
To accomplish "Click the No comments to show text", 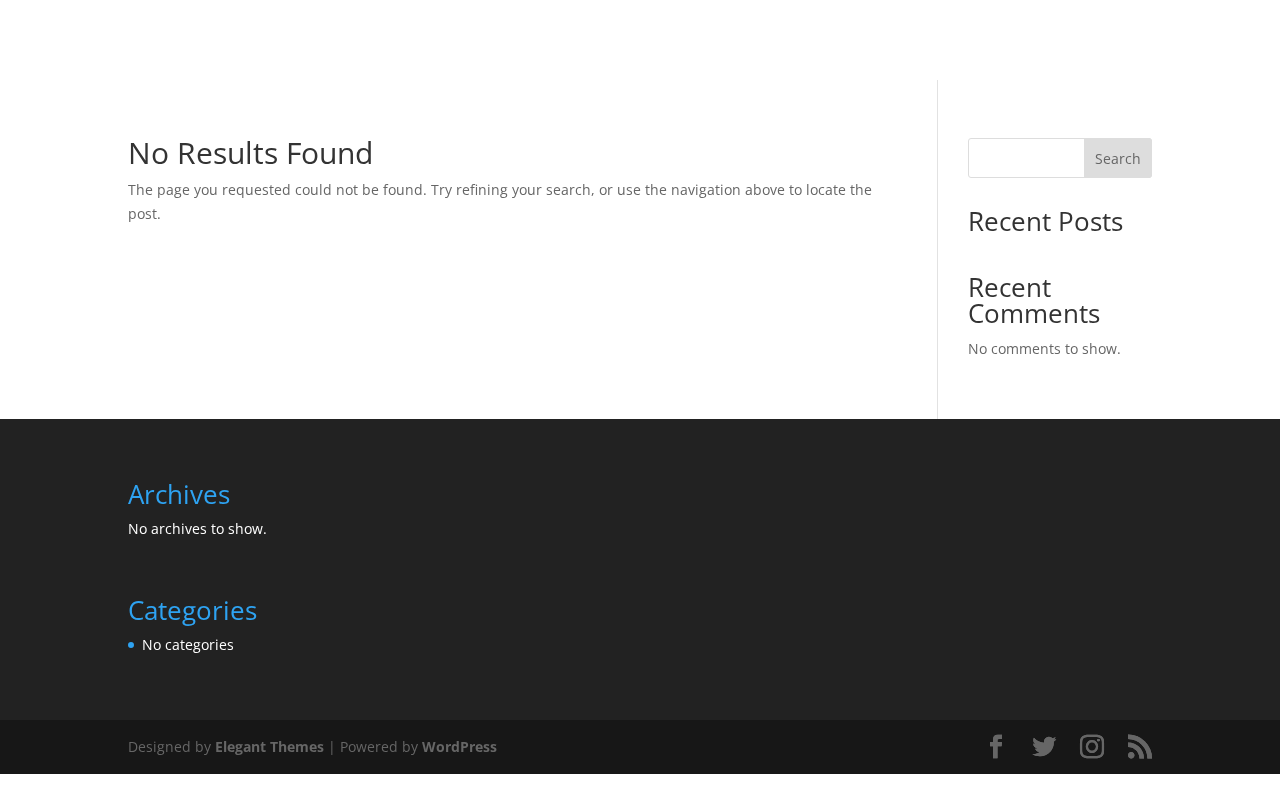I will (1044, 349).
